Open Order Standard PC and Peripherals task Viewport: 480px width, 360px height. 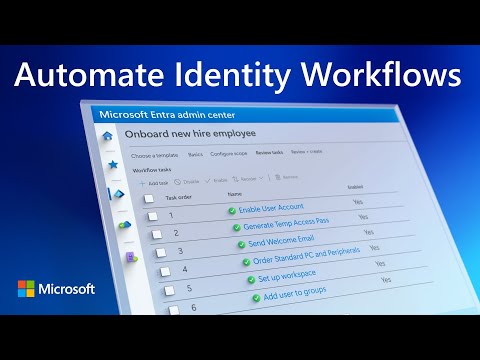pos(306,256)
